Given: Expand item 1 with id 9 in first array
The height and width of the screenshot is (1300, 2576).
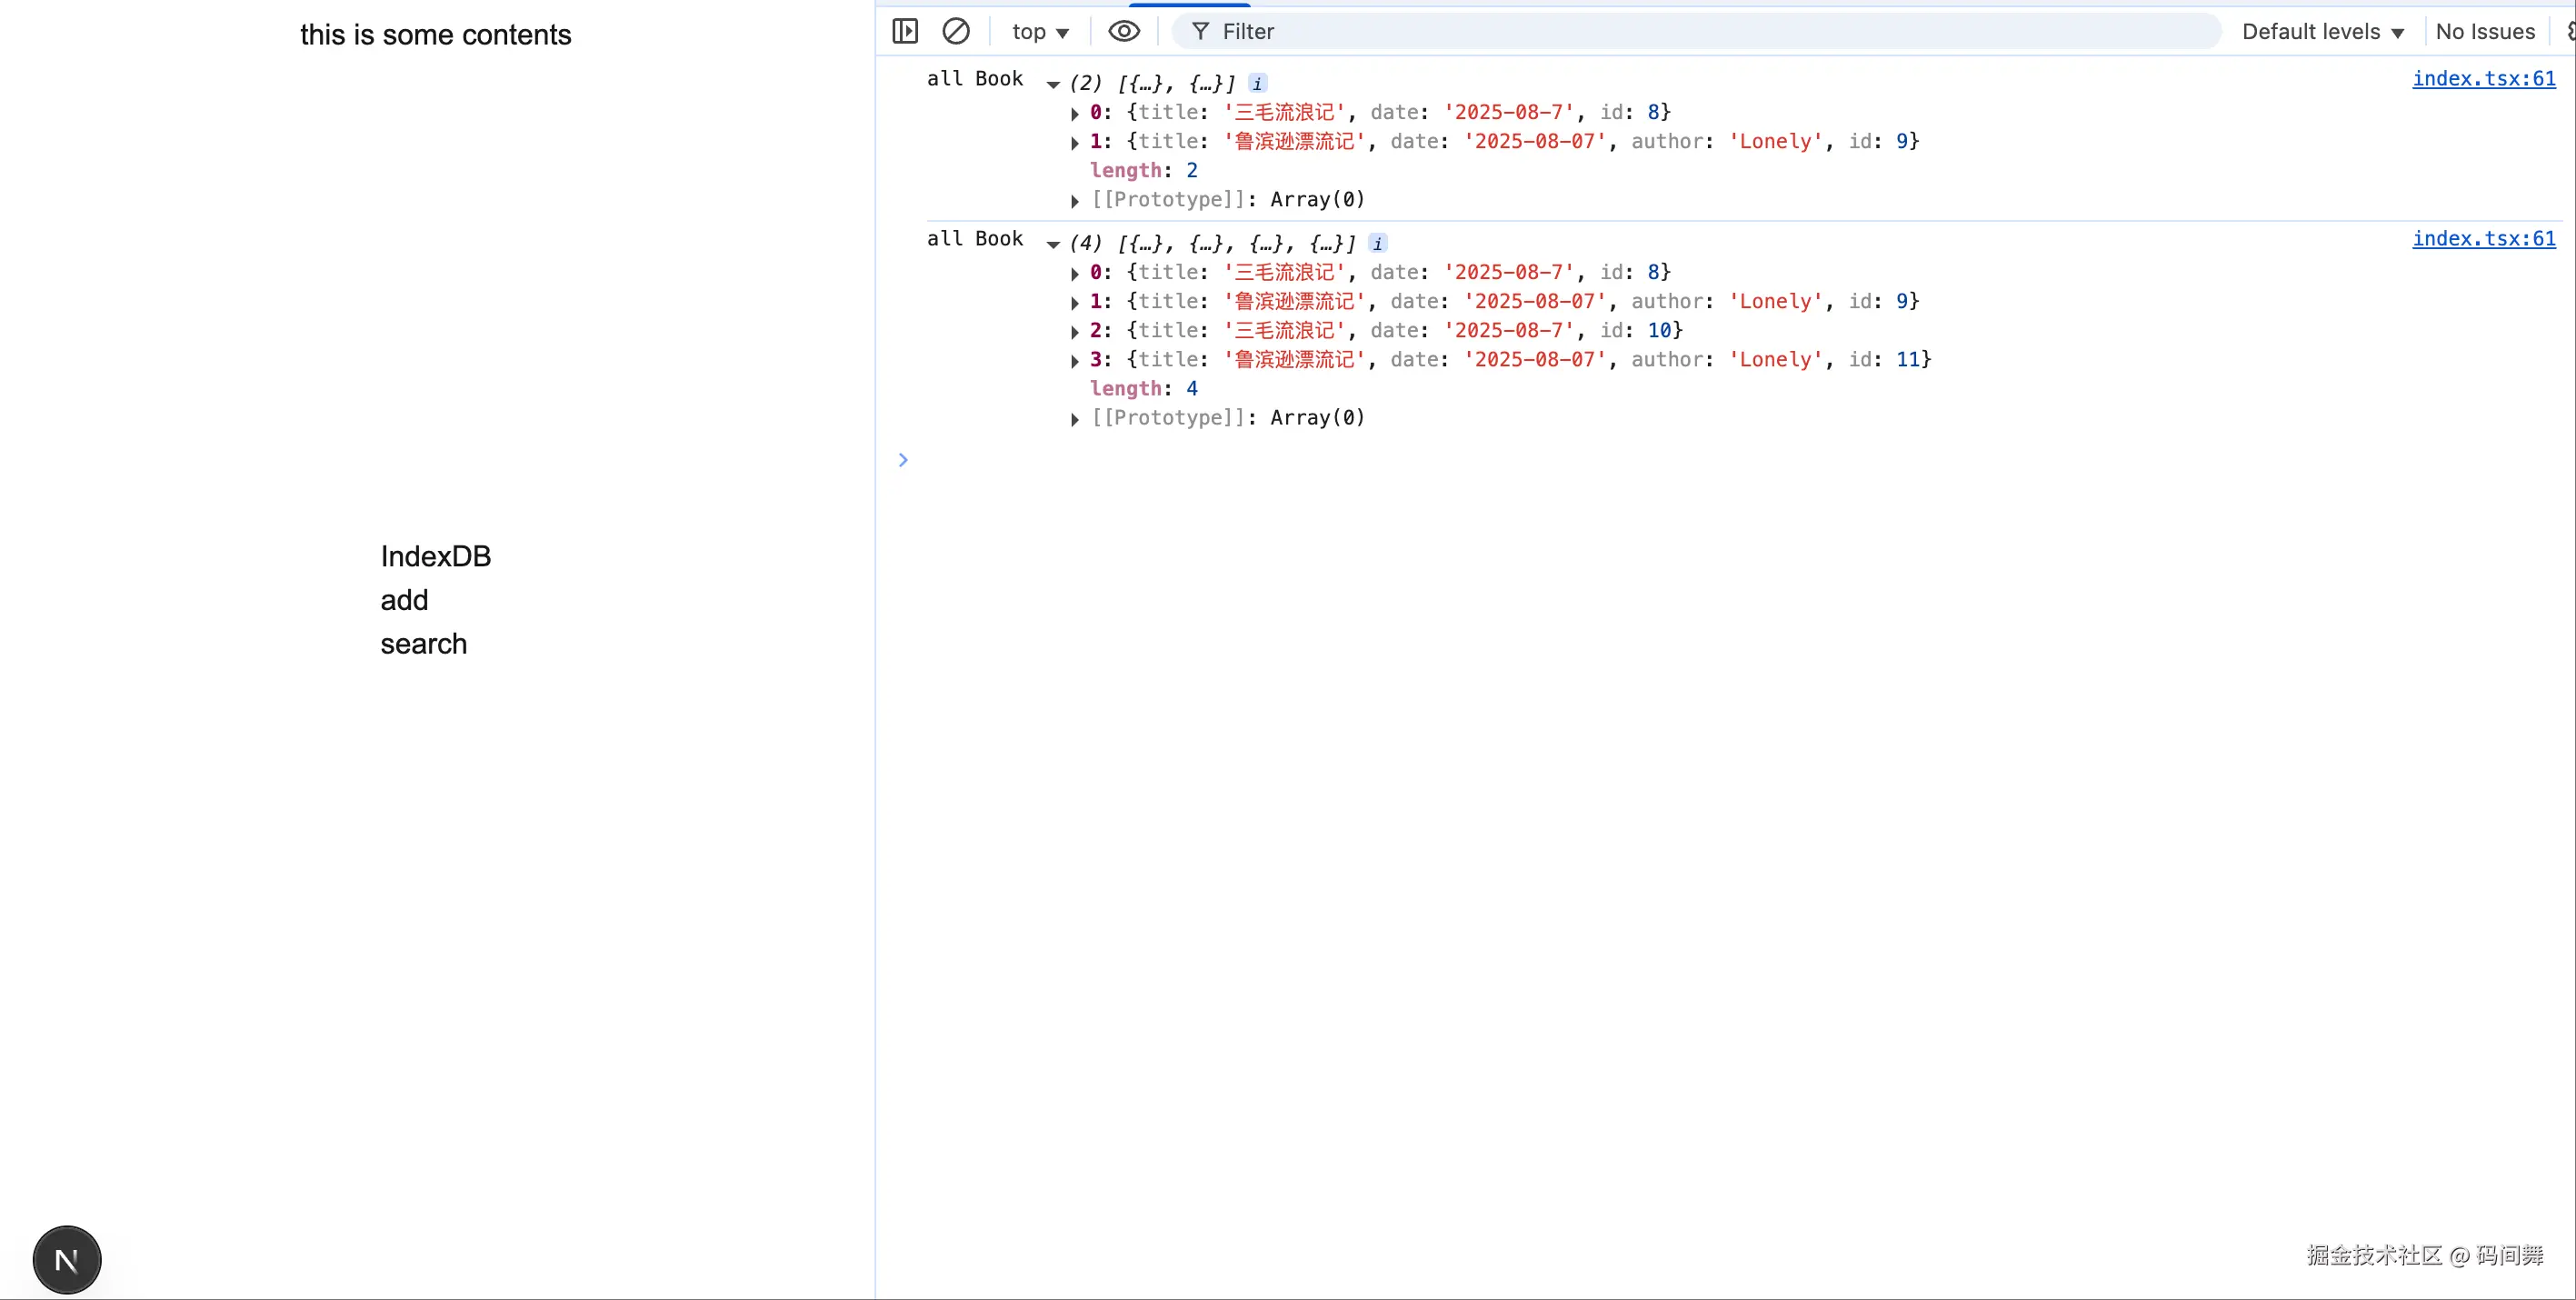Looking at the screenshot, I should tap(1075, 143).
